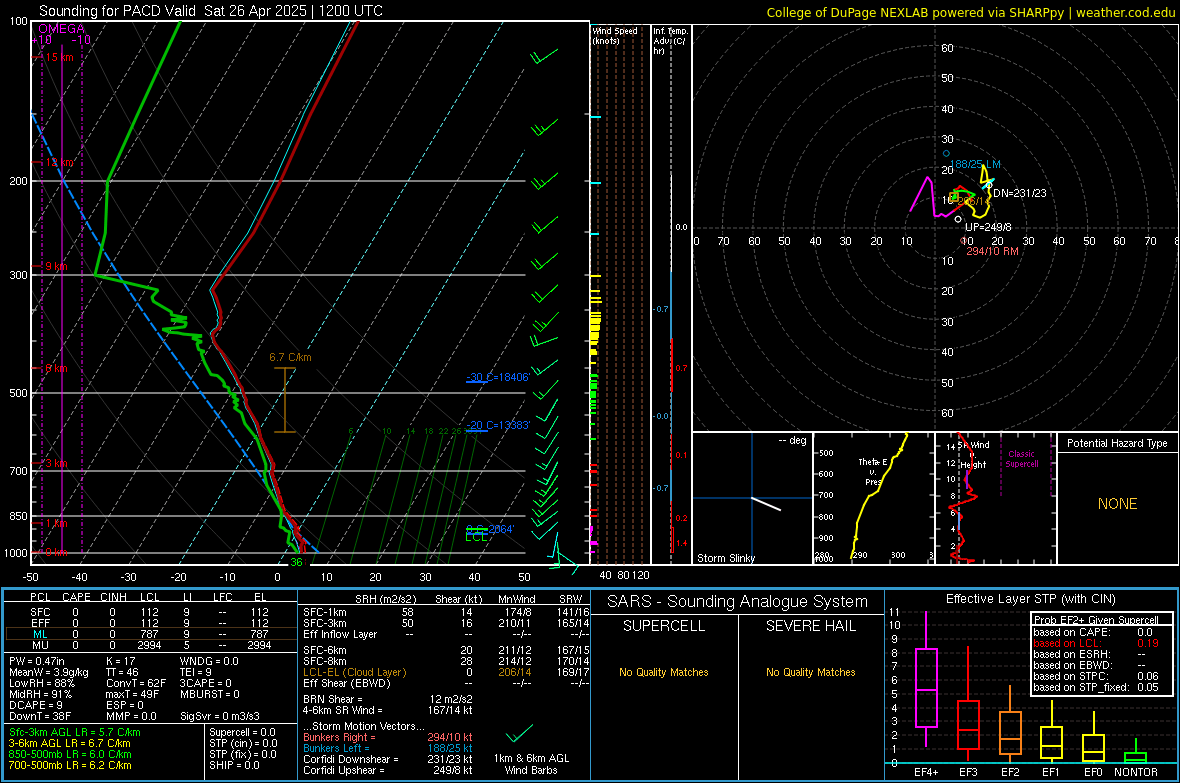Click the 'Potential Hazard Type' header
This screenshot has width=1180, height=783.
1117,443
